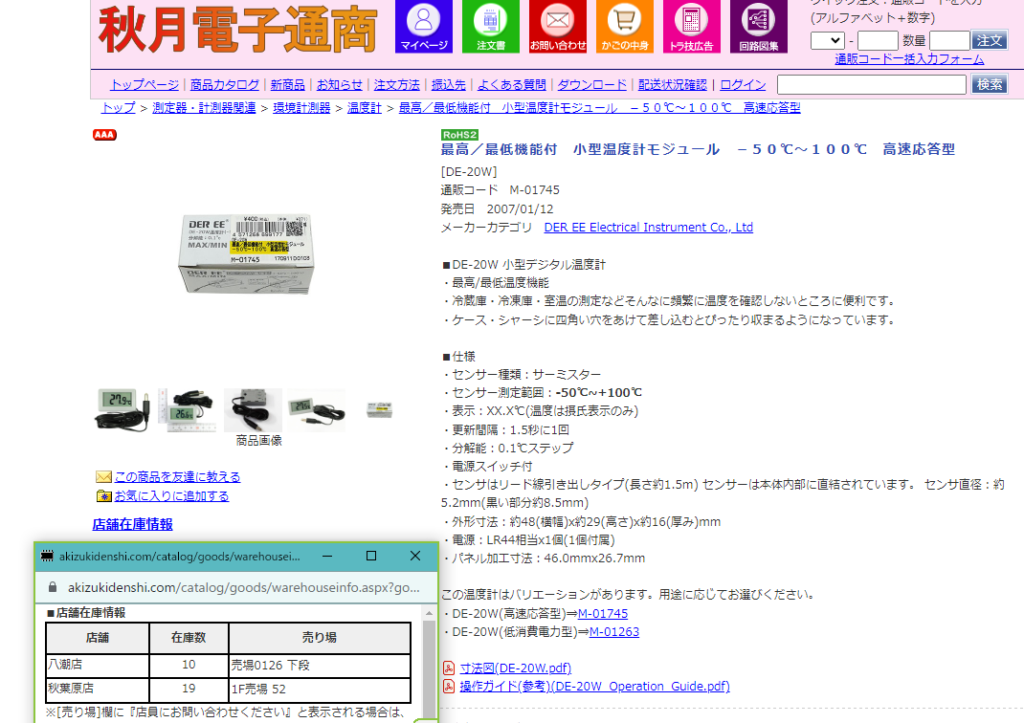Click the quick order code number field
1024x723 pixels.
click(x=877, y=40)
